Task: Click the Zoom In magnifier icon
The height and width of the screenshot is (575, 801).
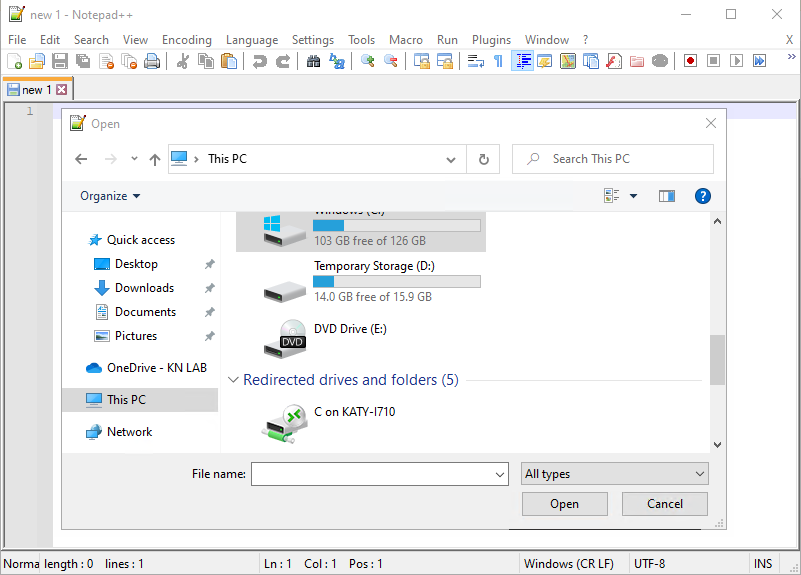Action: pos(367,61)
